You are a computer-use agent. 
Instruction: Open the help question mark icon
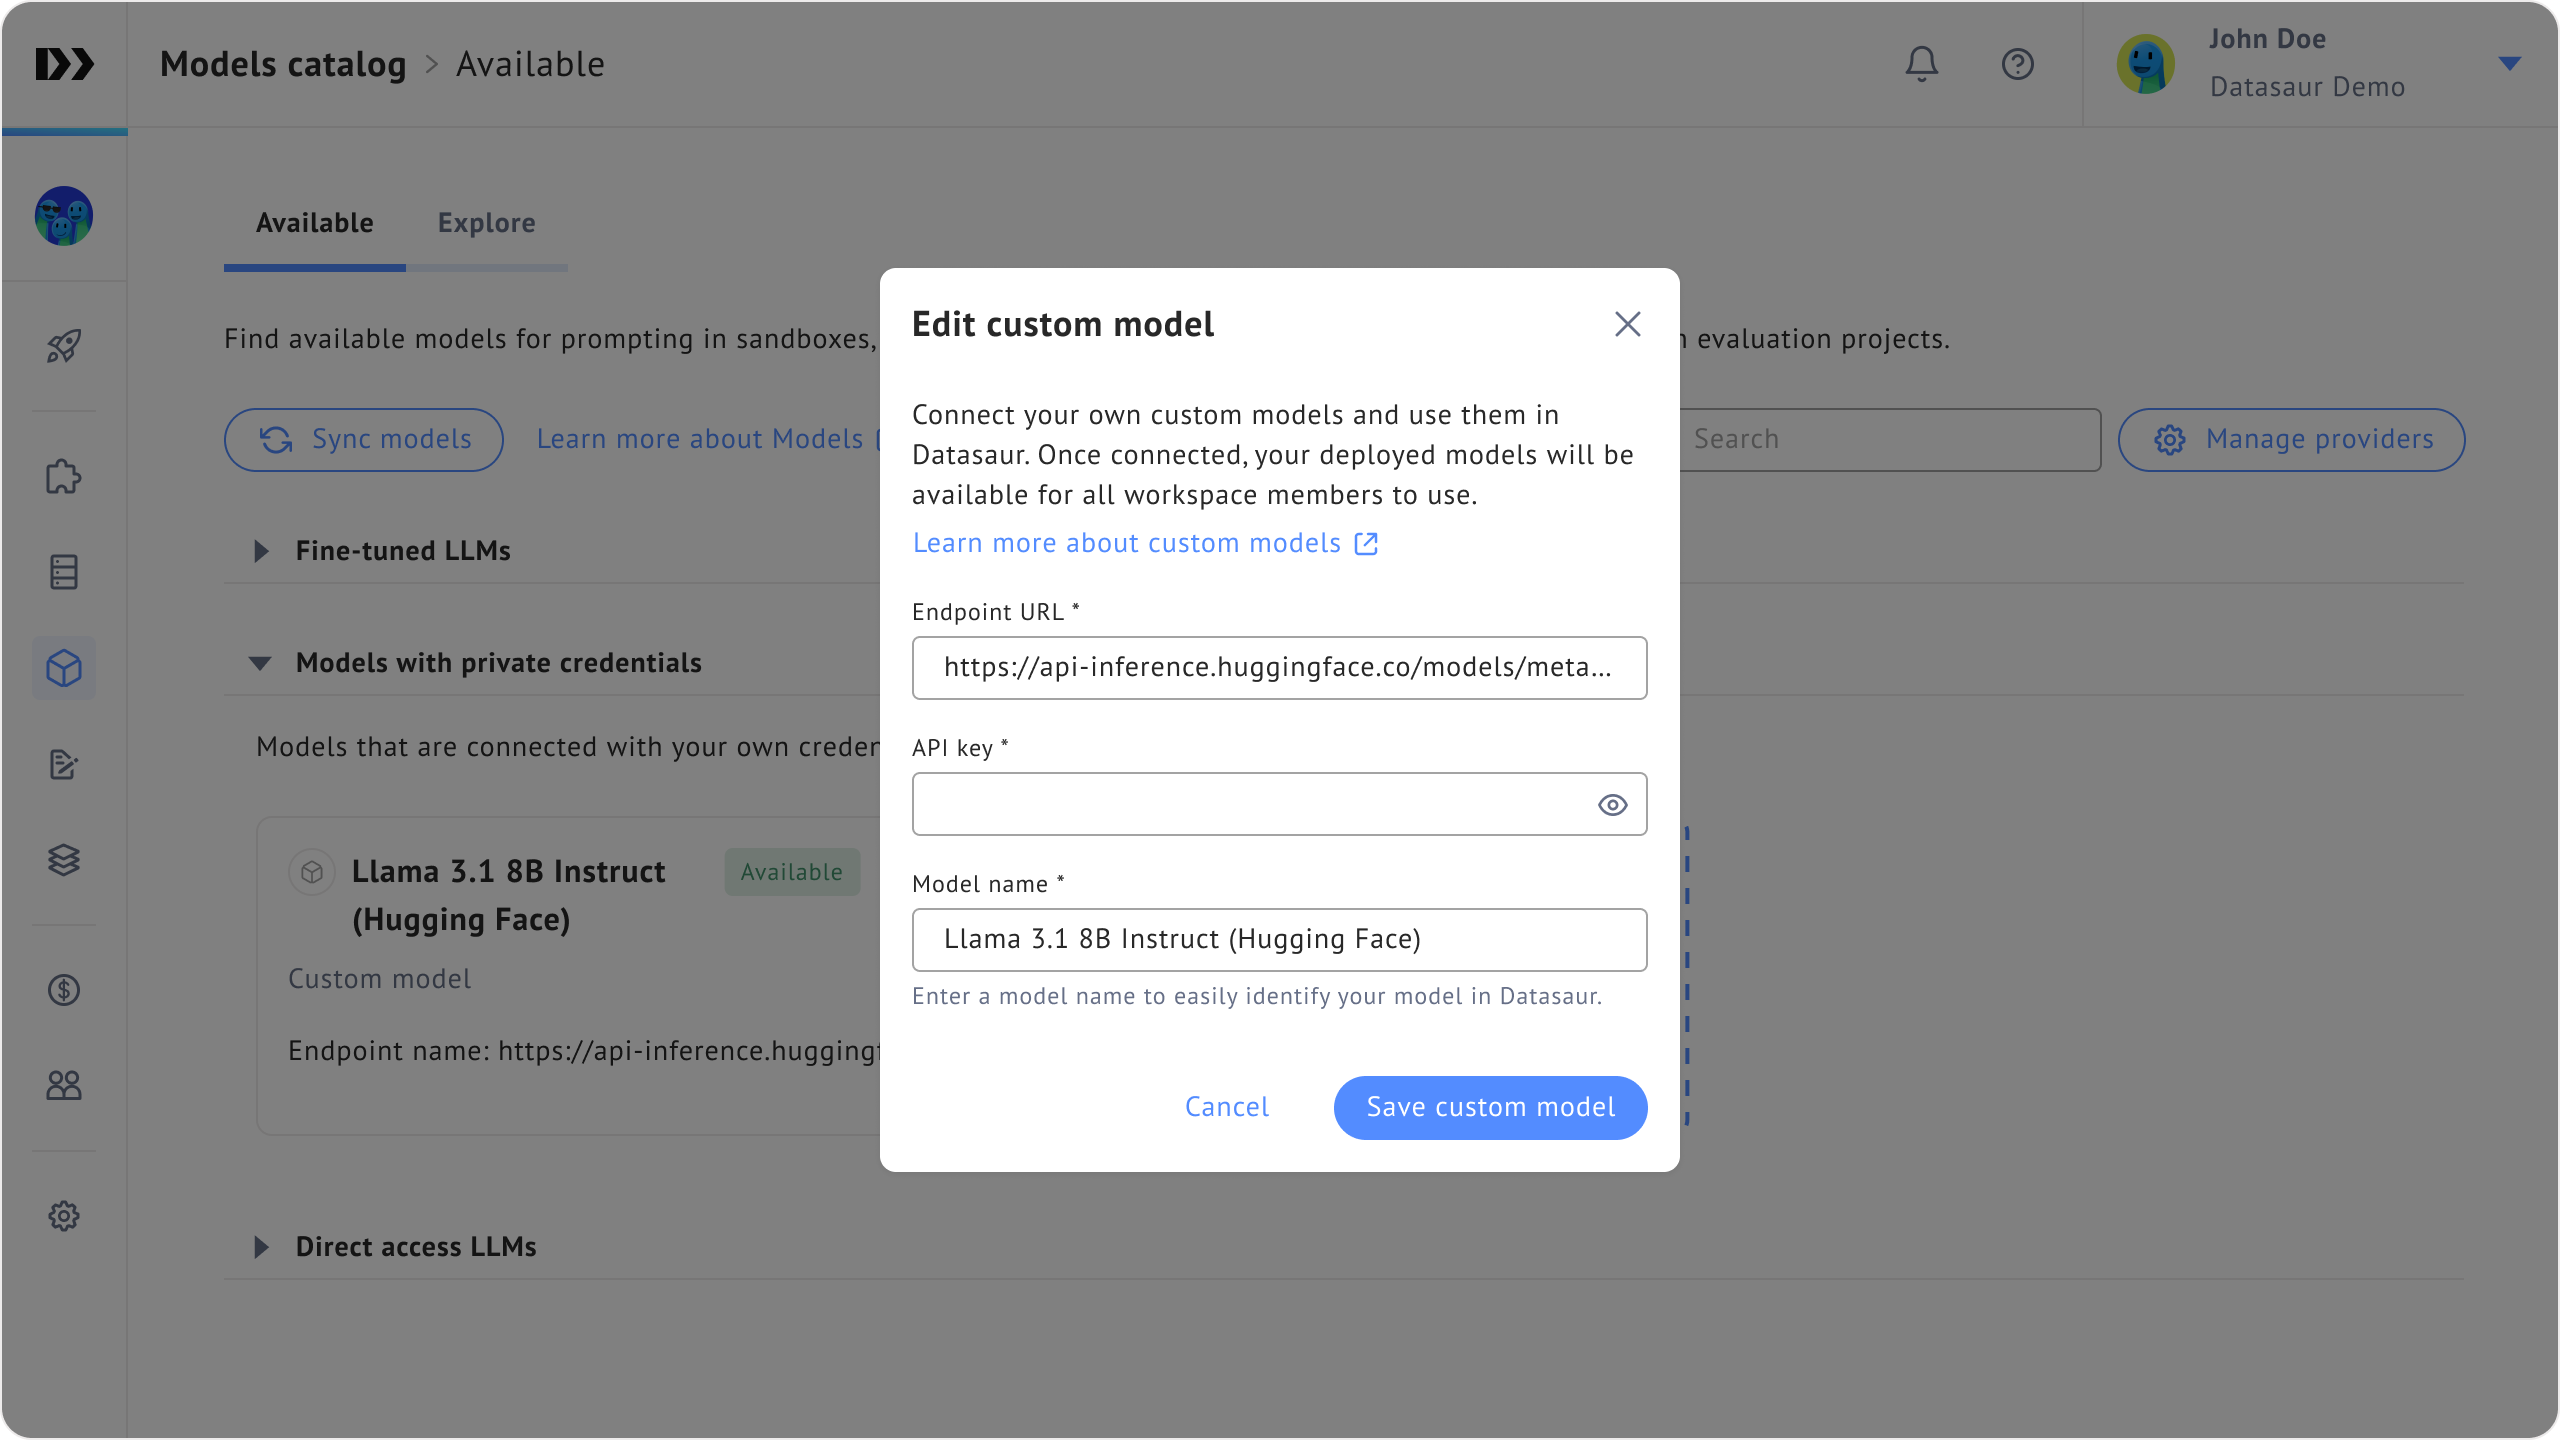[2017, 64]
